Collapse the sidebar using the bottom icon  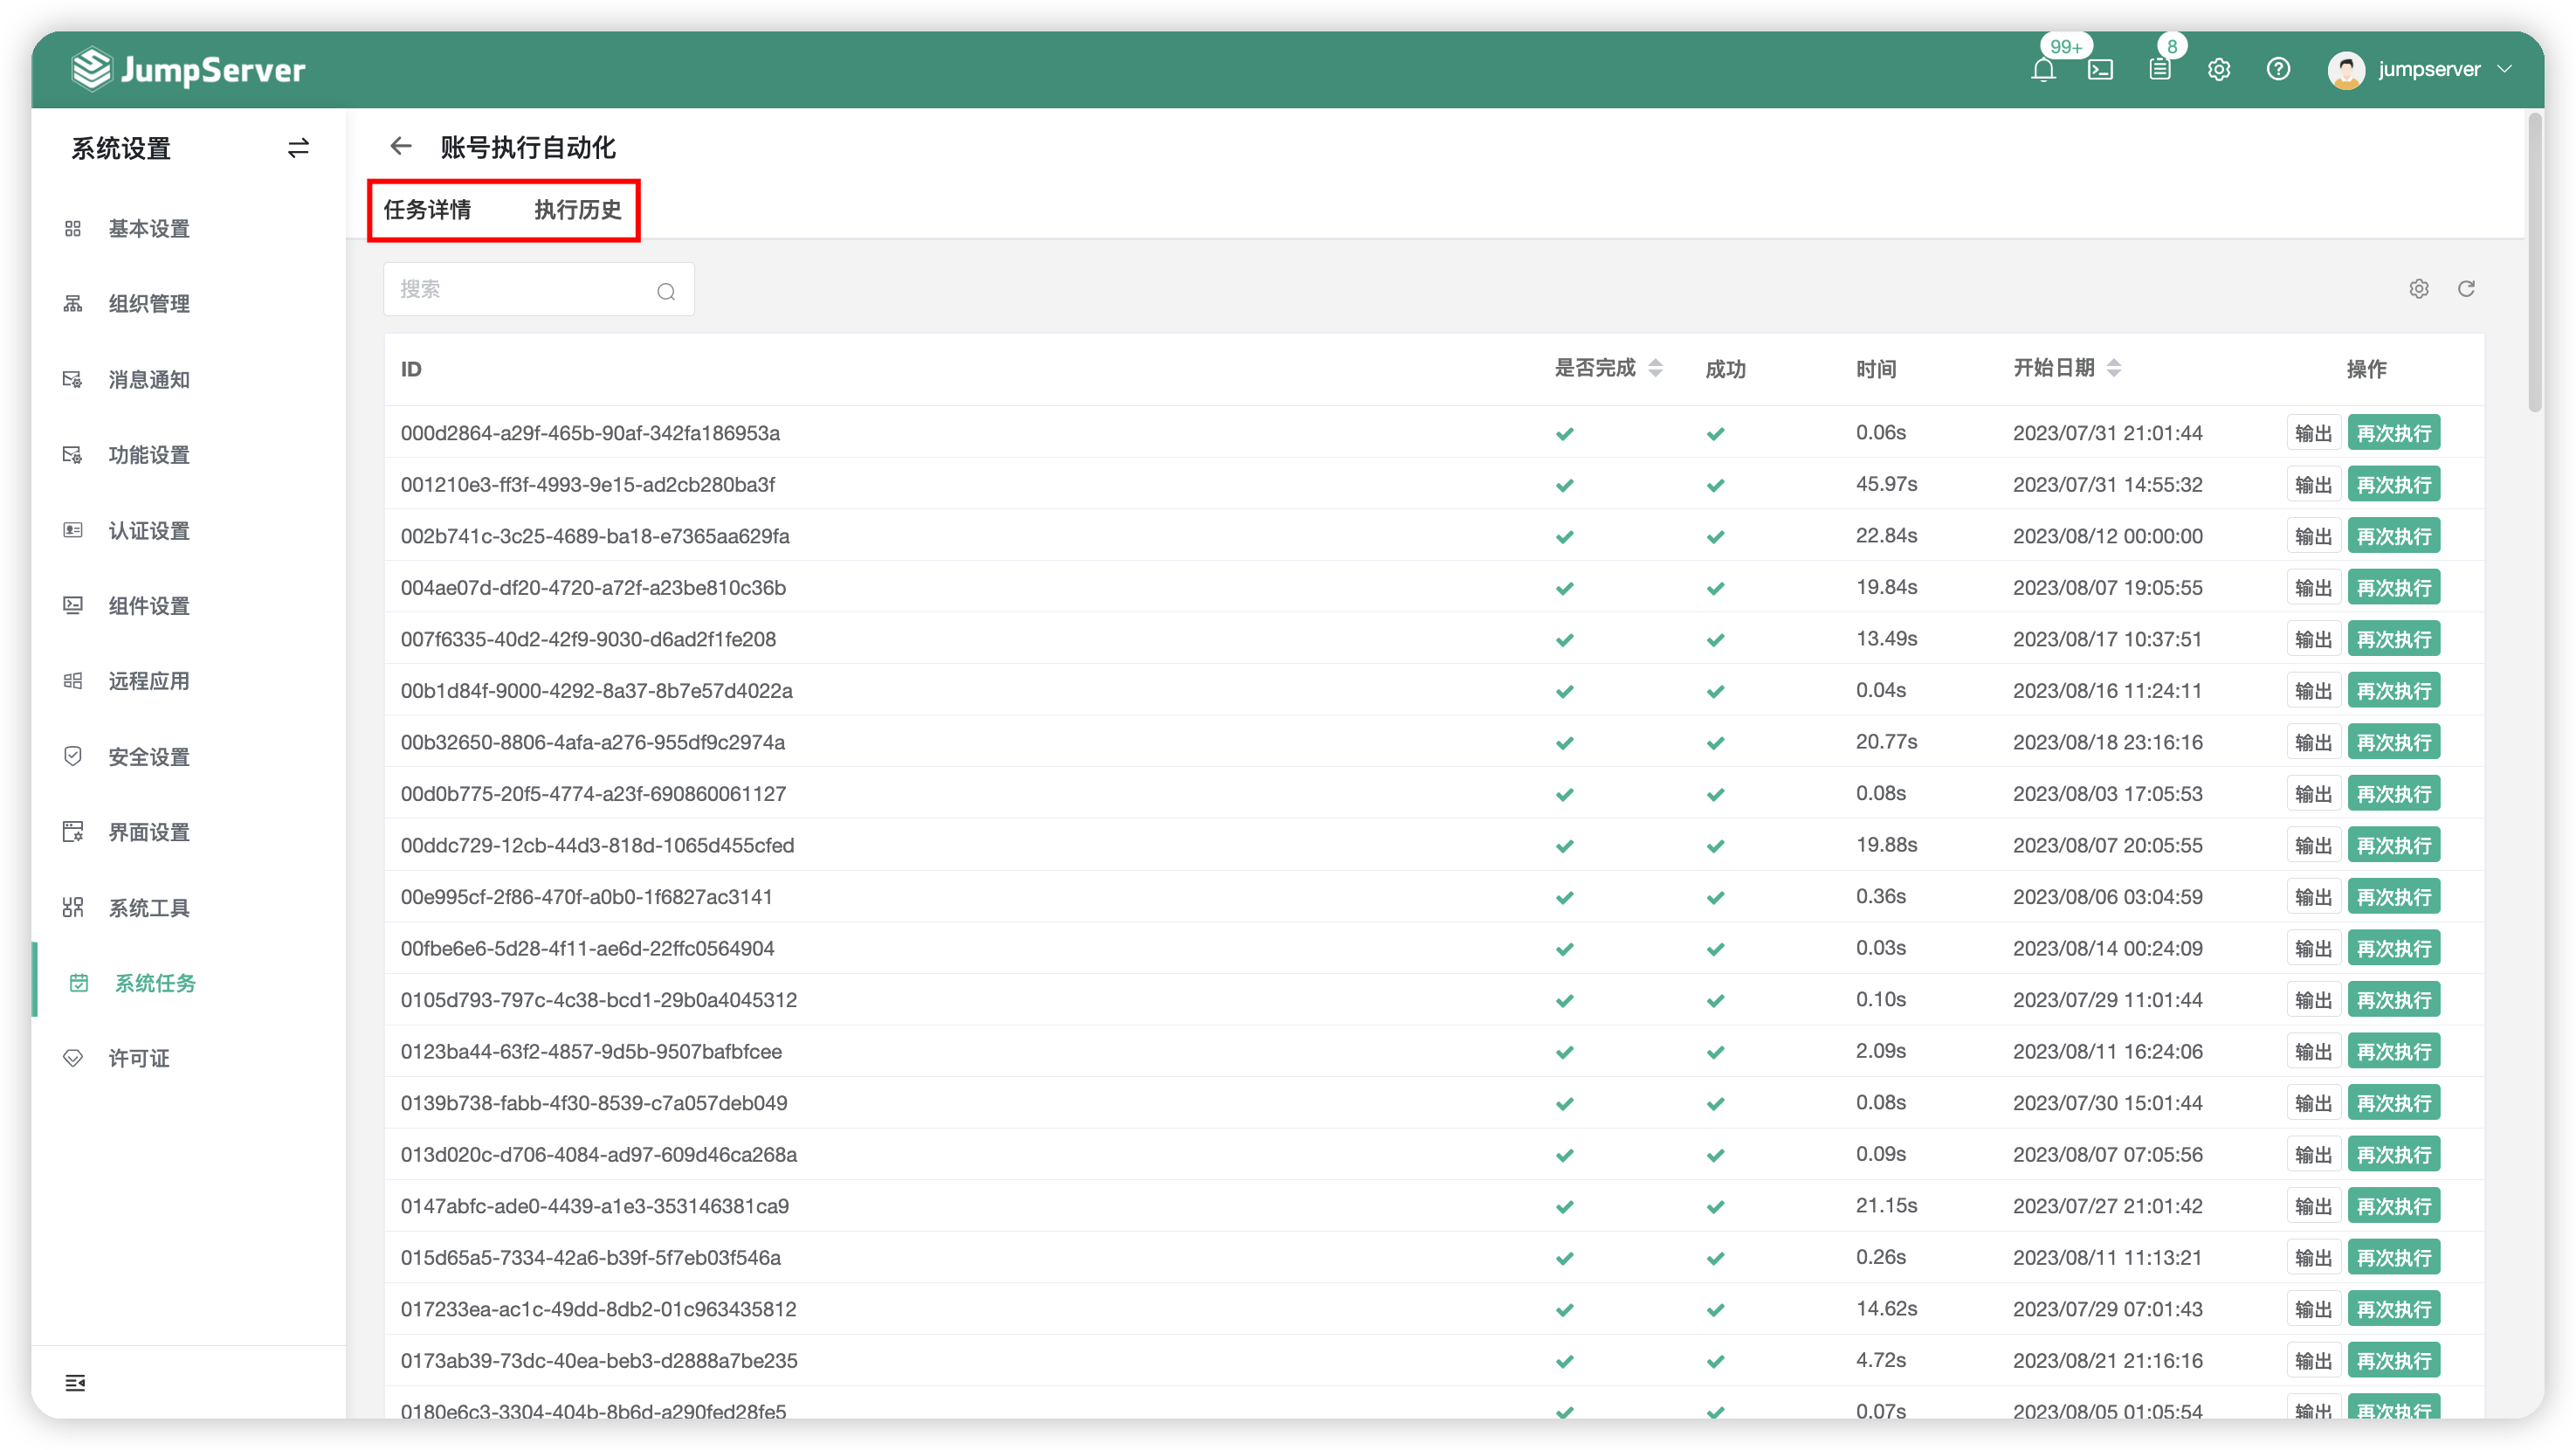pos(75,1383)
